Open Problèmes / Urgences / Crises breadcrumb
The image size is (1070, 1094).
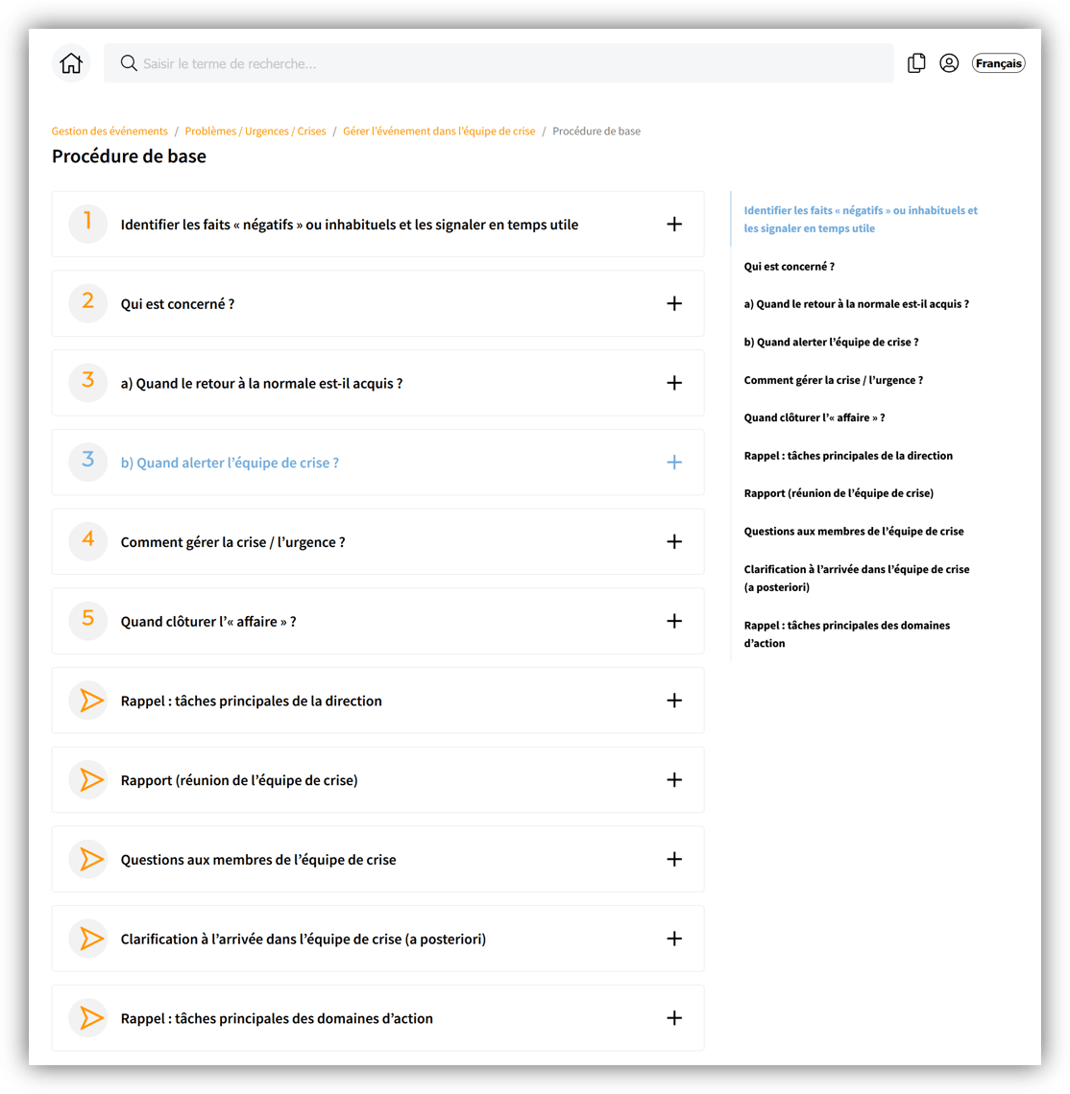point(255,131)
